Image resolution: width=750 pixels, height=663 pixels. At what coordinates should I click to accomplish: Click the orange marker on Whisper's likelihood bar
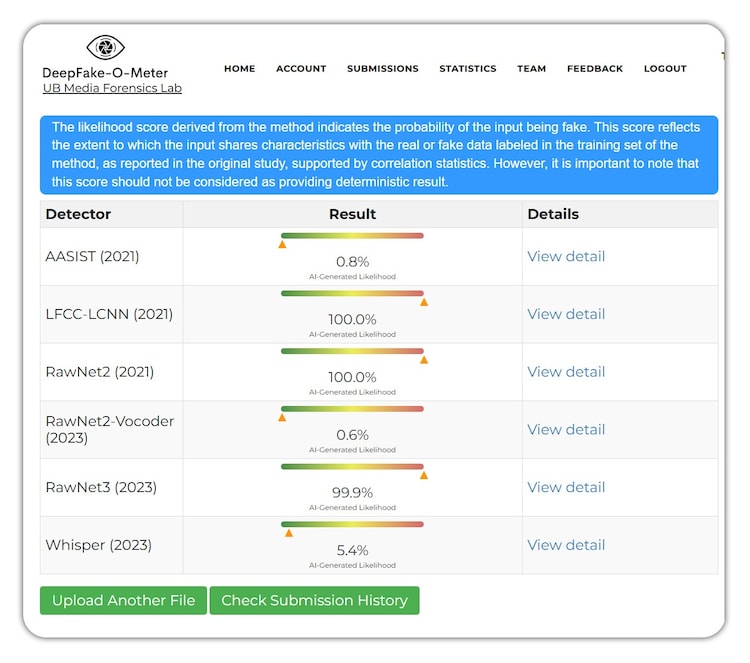pos(289,533)
